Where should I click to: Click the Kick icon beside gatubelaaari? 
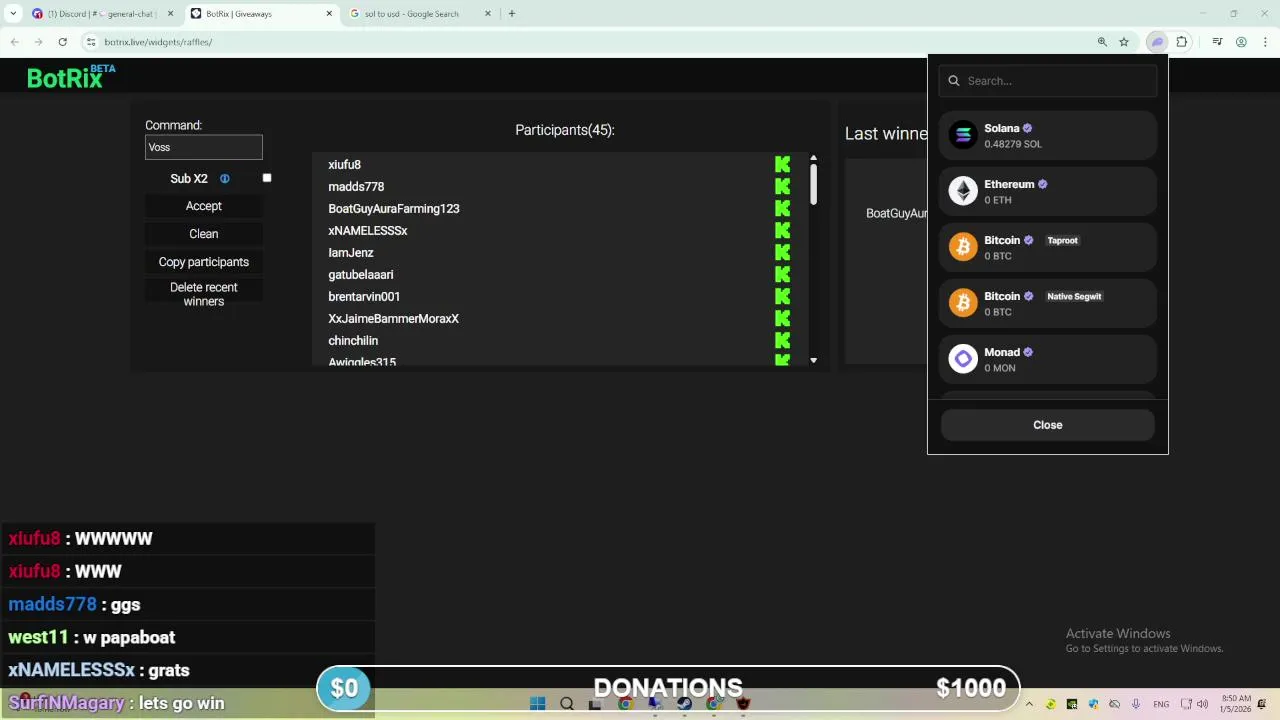pyautogui.click(x=782, y=274)
